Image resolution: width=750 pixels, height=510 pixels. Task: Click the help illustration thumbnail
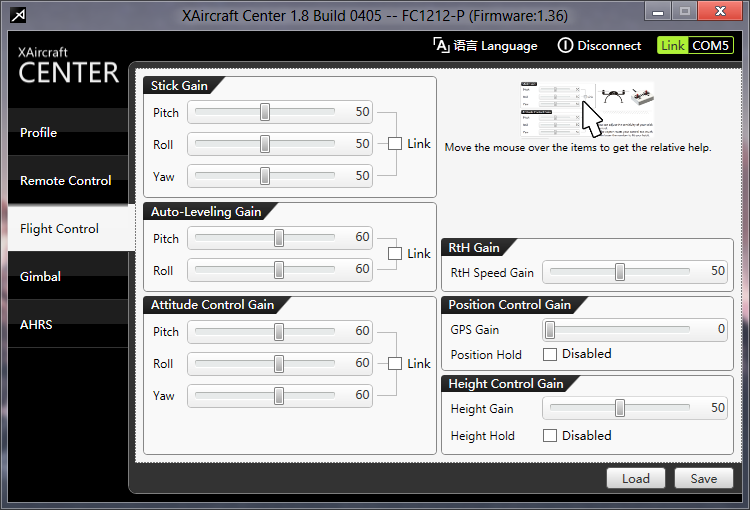click(587, 109)
